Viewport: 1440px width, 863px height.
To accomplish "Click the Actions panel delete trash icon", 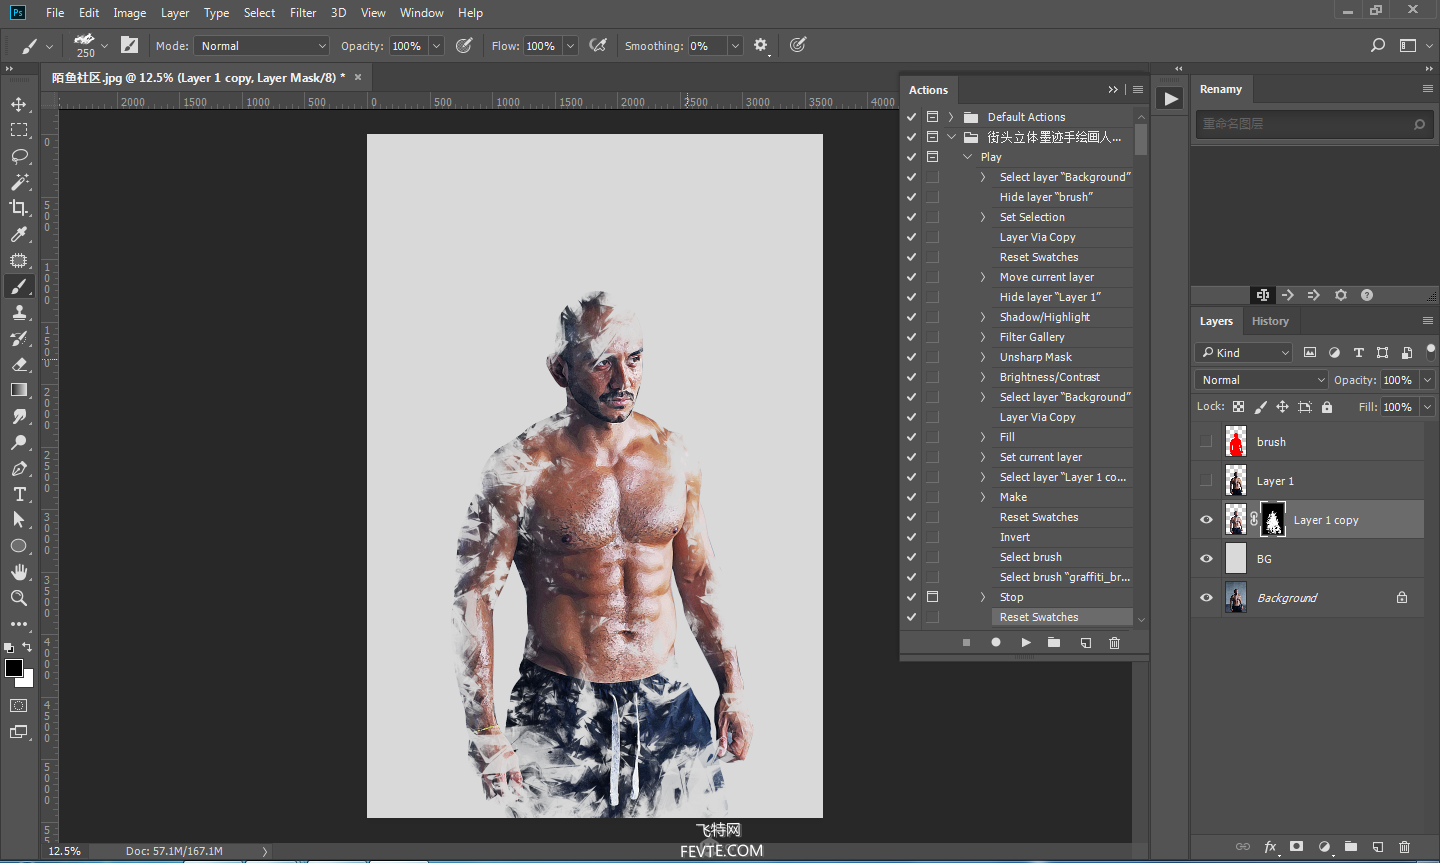I will pyautogui.click(x=1114, y=643).
